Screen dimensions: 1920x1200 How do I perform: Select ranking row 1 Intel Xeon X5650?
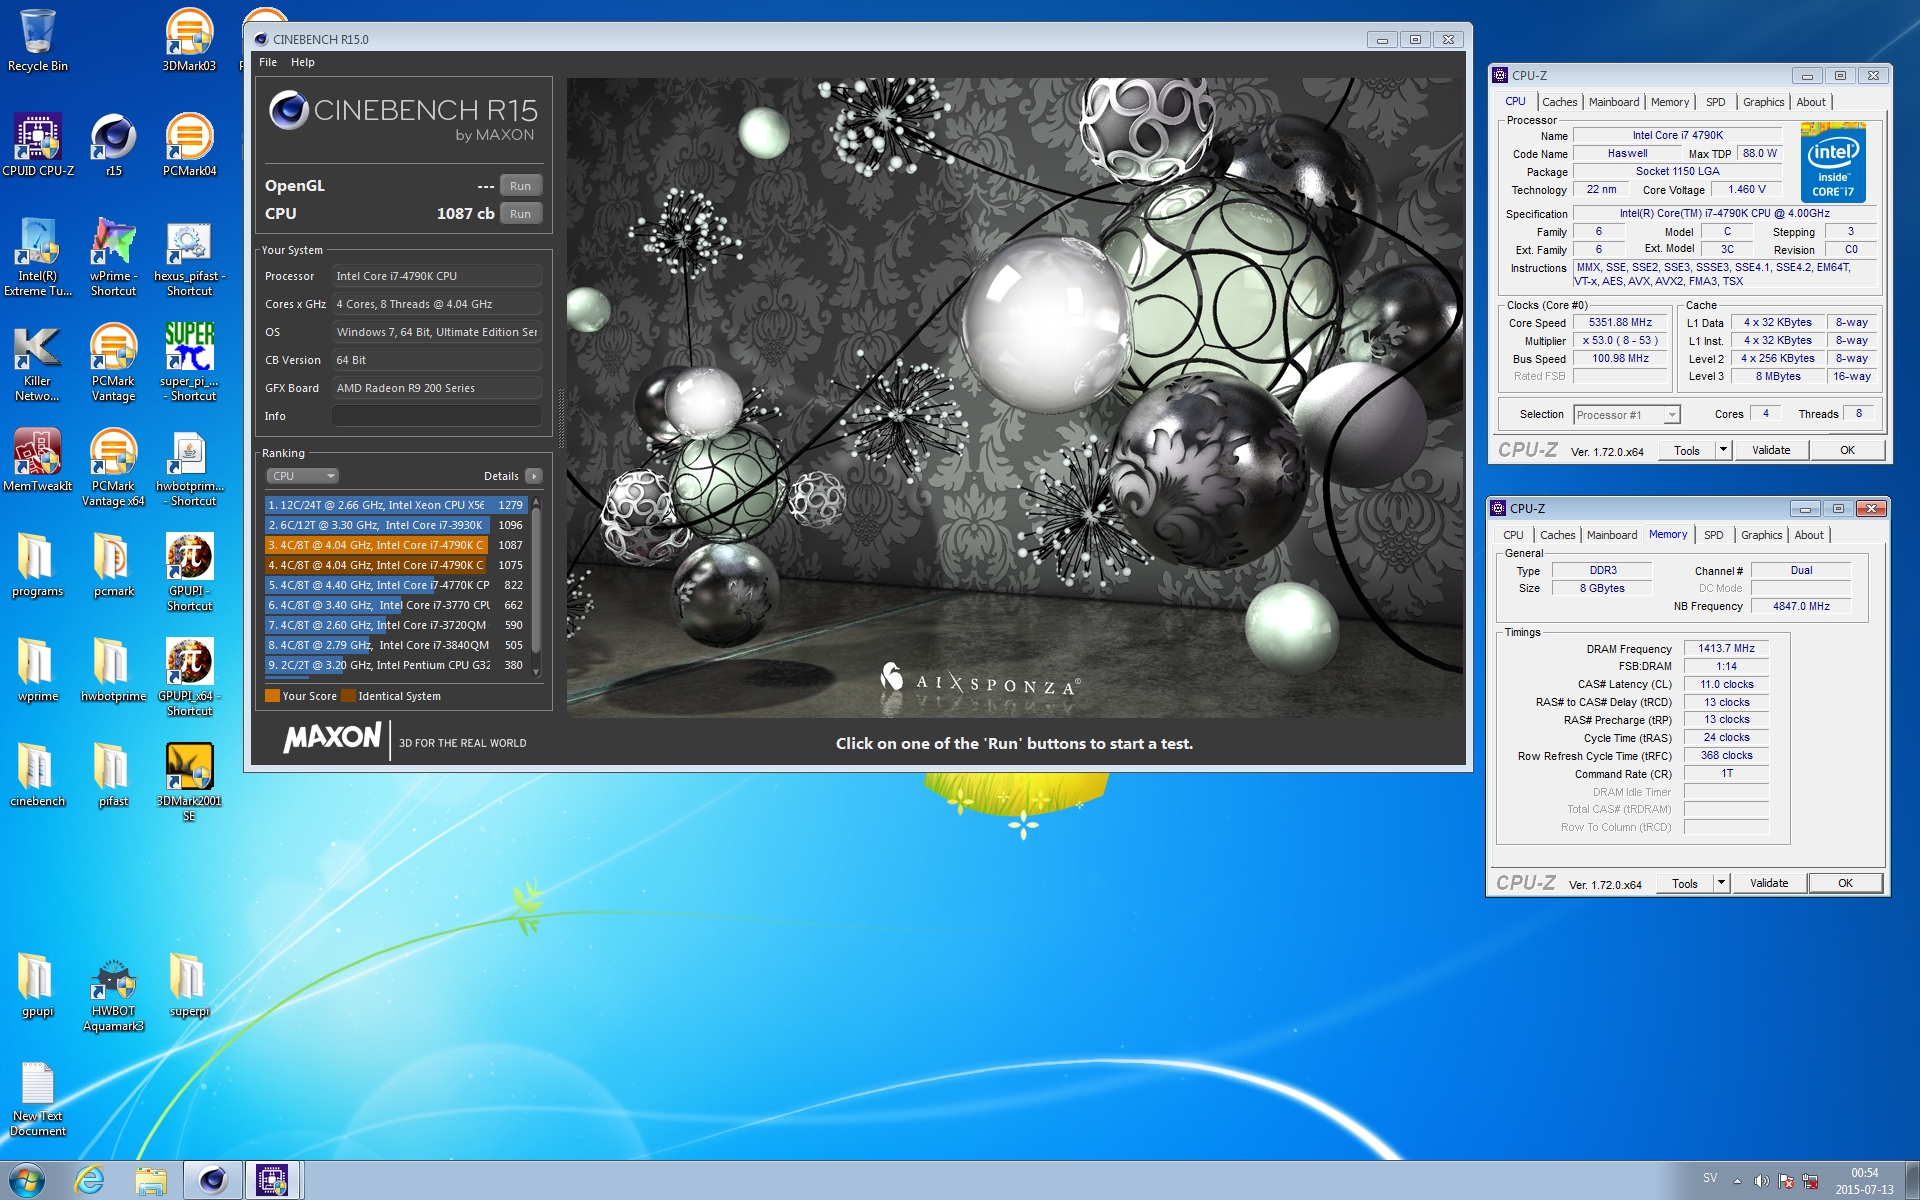point(397,505)
